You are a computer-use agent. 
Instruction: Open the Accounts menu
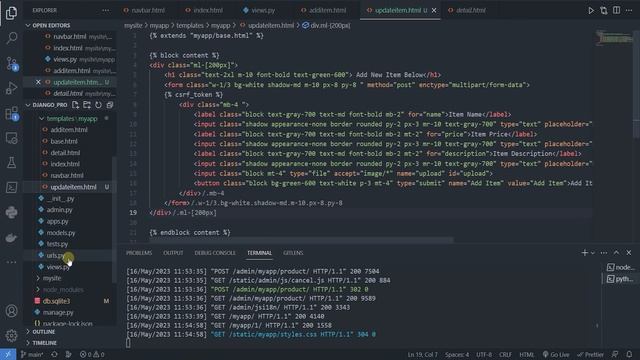pyautogui.click(x=11, y=311)
